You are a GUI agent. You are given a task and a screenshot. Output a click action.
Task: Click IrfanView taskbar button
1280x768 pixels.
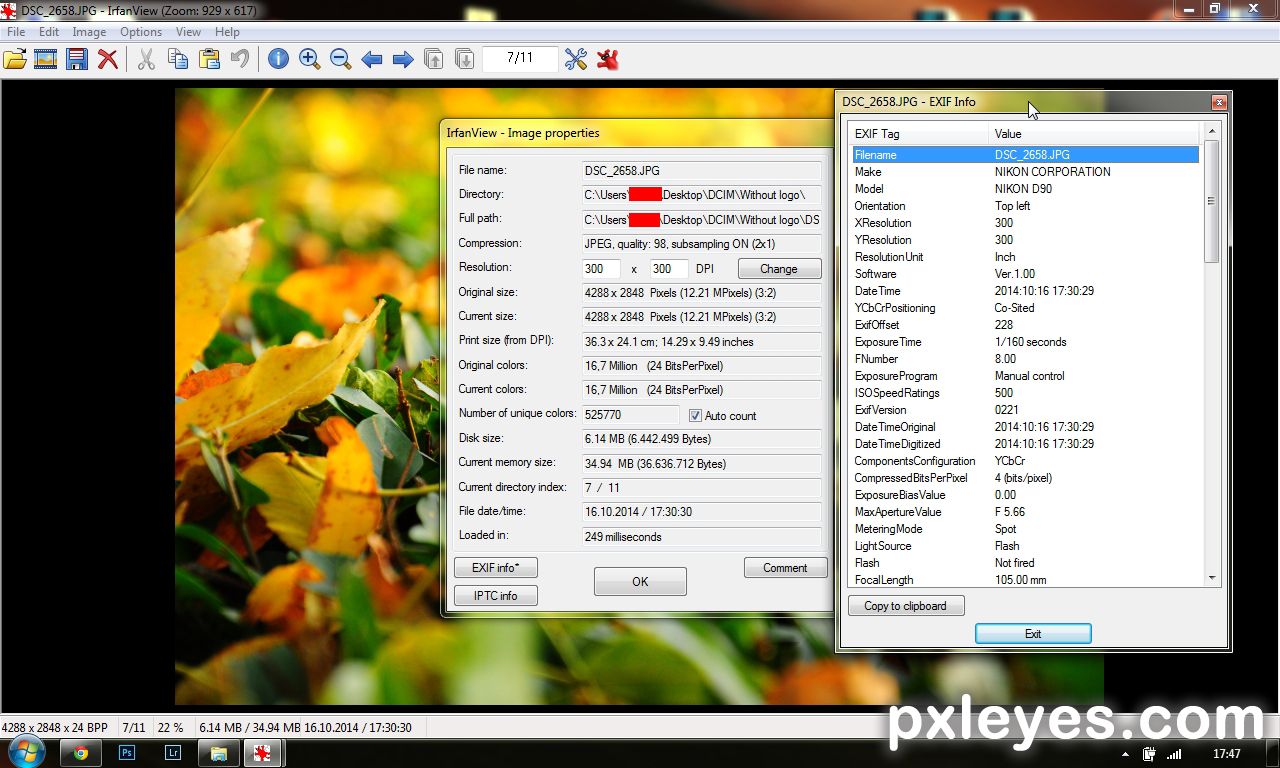(x=263, y=753)
